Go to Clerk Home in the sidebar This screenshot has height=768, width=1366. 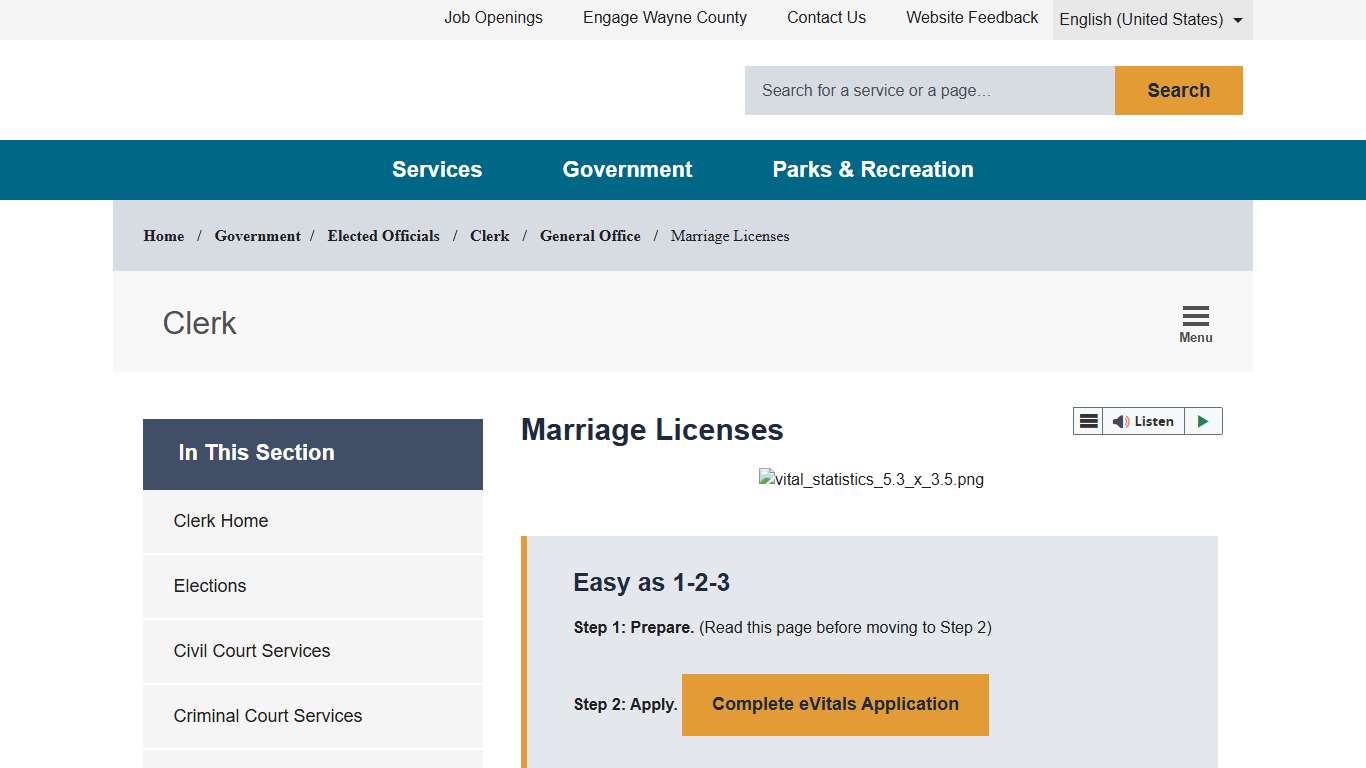point(221,521)
